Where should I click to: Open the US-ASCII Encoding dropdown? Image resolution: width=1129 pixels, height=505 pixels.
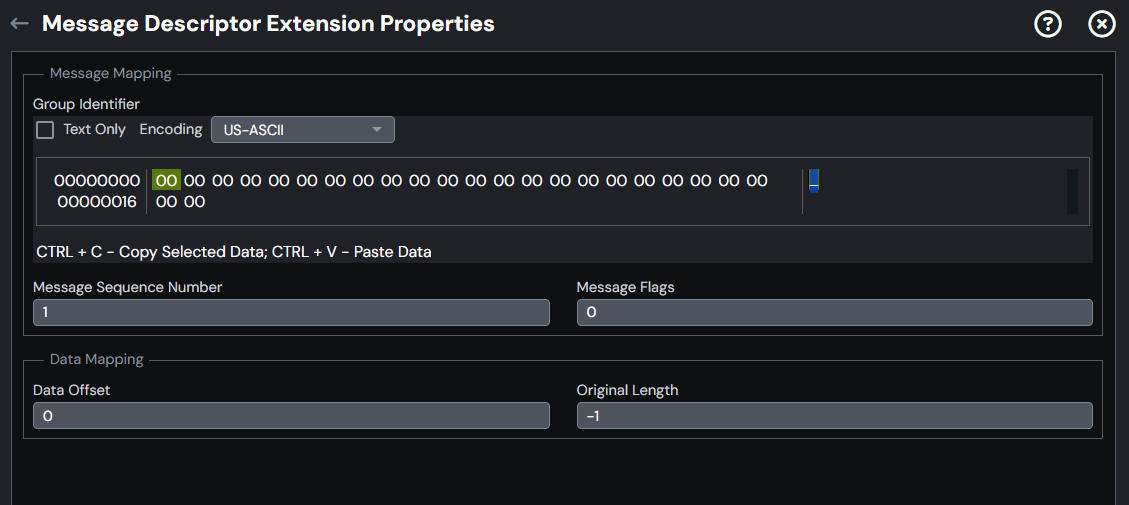point(302,130)
